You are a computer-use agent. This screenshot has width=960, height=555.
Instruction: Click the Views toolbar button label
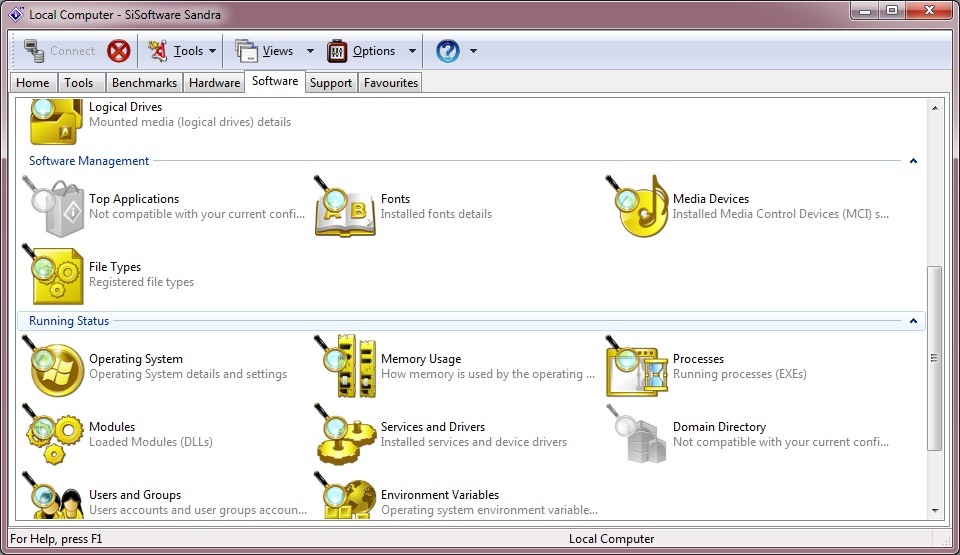278,51
